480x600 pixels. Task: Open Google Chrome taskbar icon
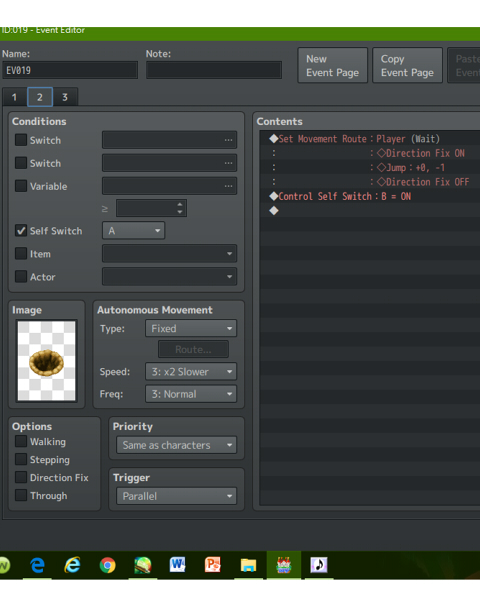pyautogui.click(x=108, y=565)
